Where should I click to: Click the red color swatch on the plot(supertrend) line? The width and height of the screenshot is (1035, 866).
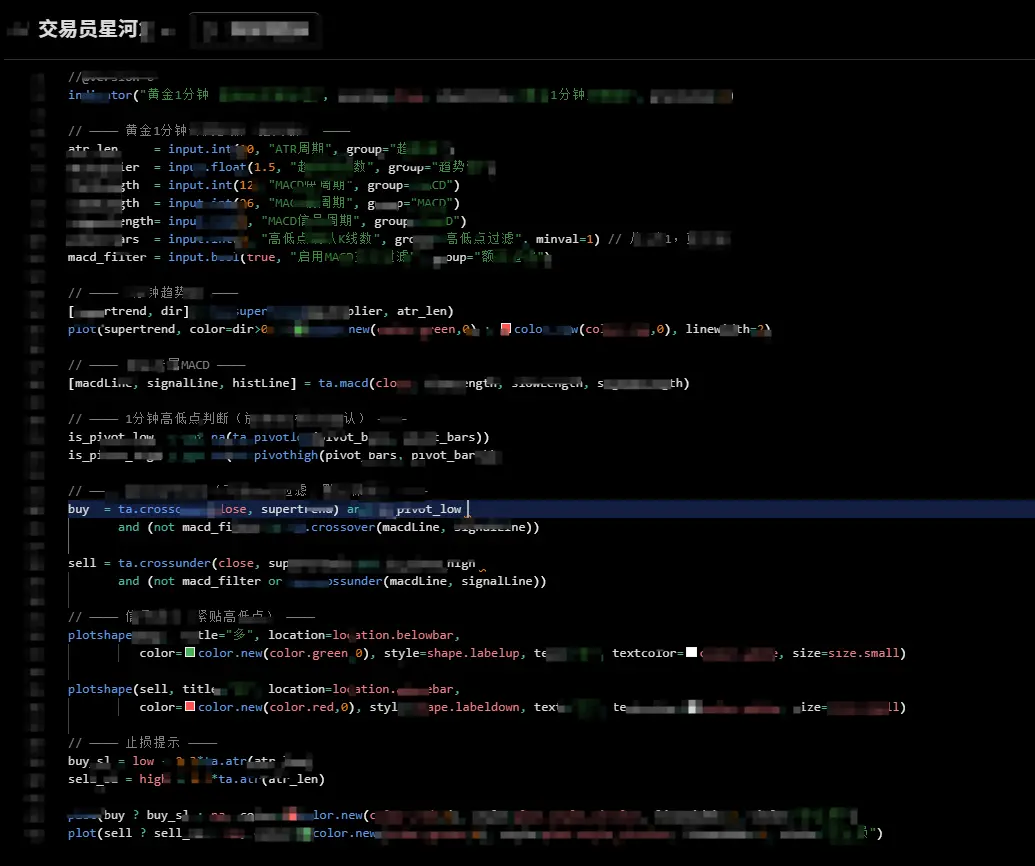506,329
